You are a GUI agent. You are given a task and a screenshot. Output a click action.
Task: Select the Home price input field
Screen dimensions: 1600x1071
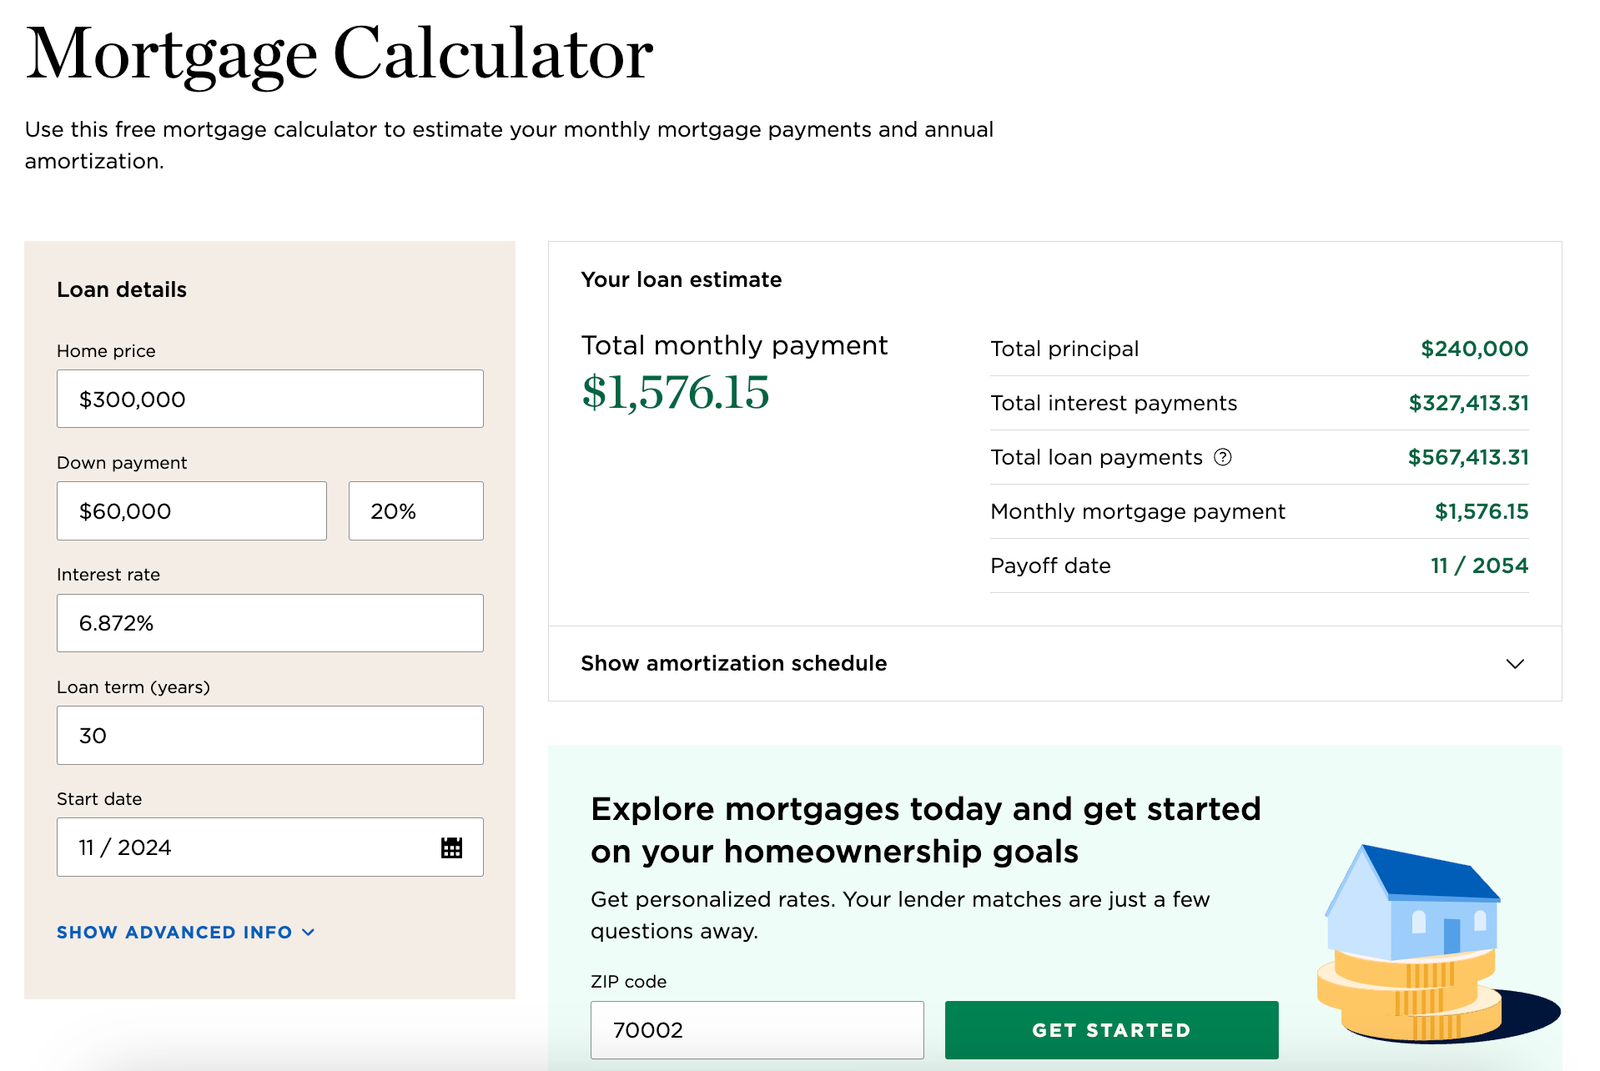pos(270,398)
